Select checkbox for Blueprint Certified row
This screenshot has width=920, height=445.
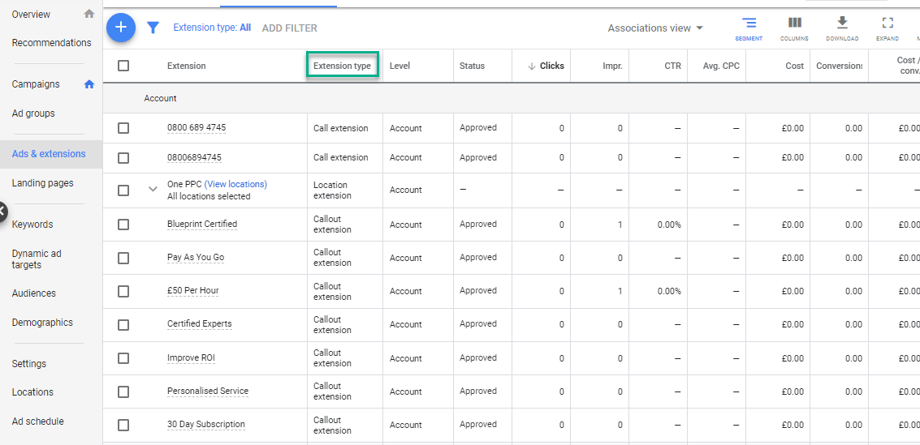click(x=123, y=224)
